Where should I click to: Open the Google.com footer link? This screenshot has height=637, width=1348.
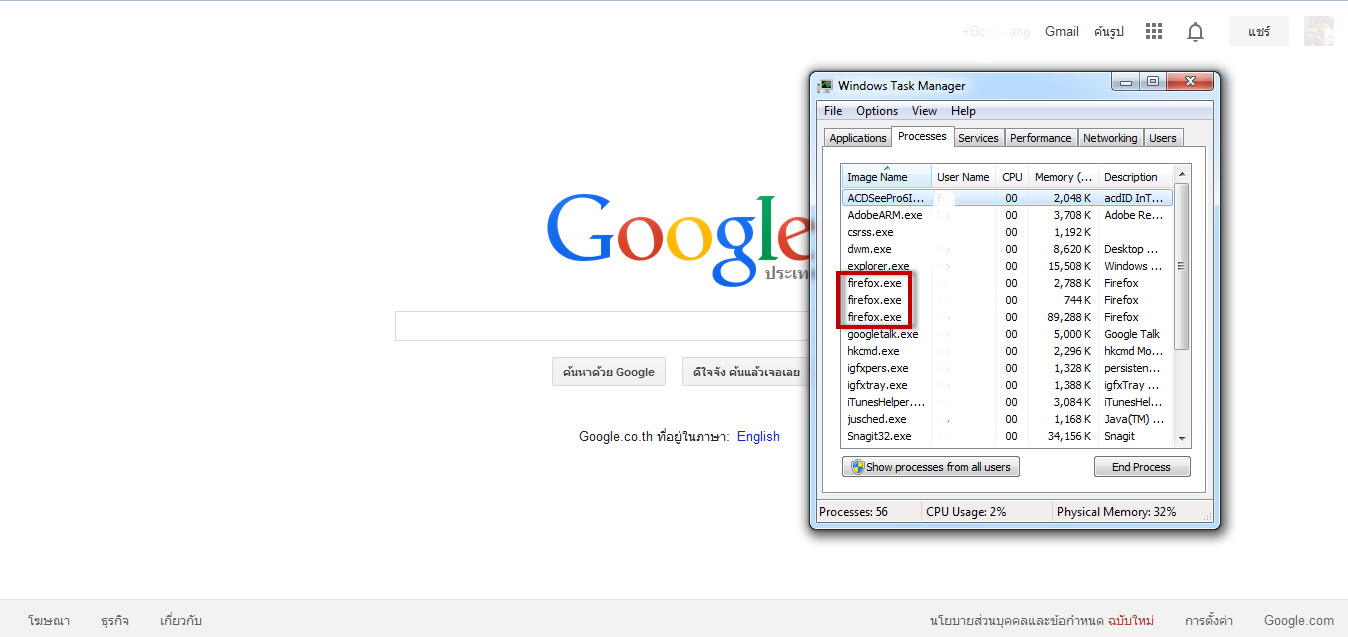coord(1299,620)
